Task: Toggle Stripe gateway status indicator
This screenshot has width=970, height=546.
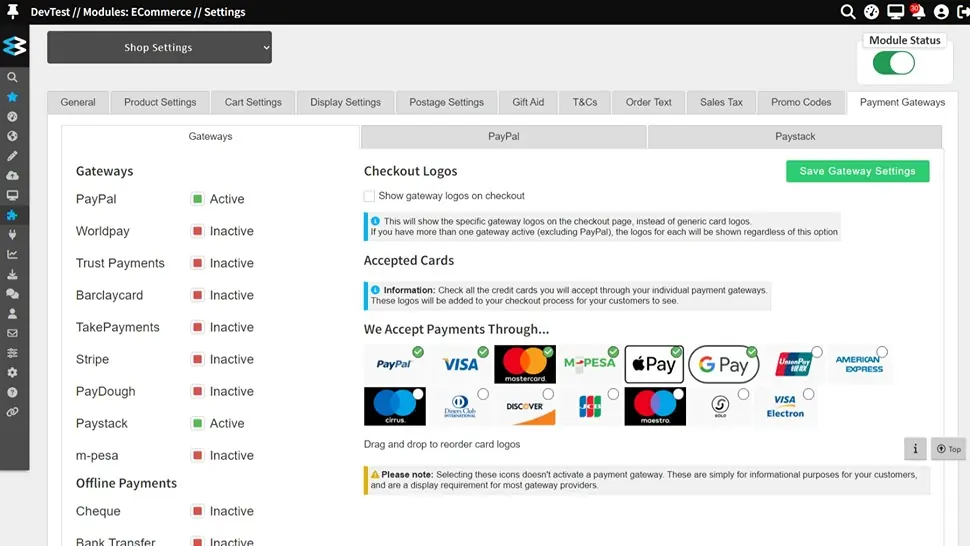Action: pos(197,359)
